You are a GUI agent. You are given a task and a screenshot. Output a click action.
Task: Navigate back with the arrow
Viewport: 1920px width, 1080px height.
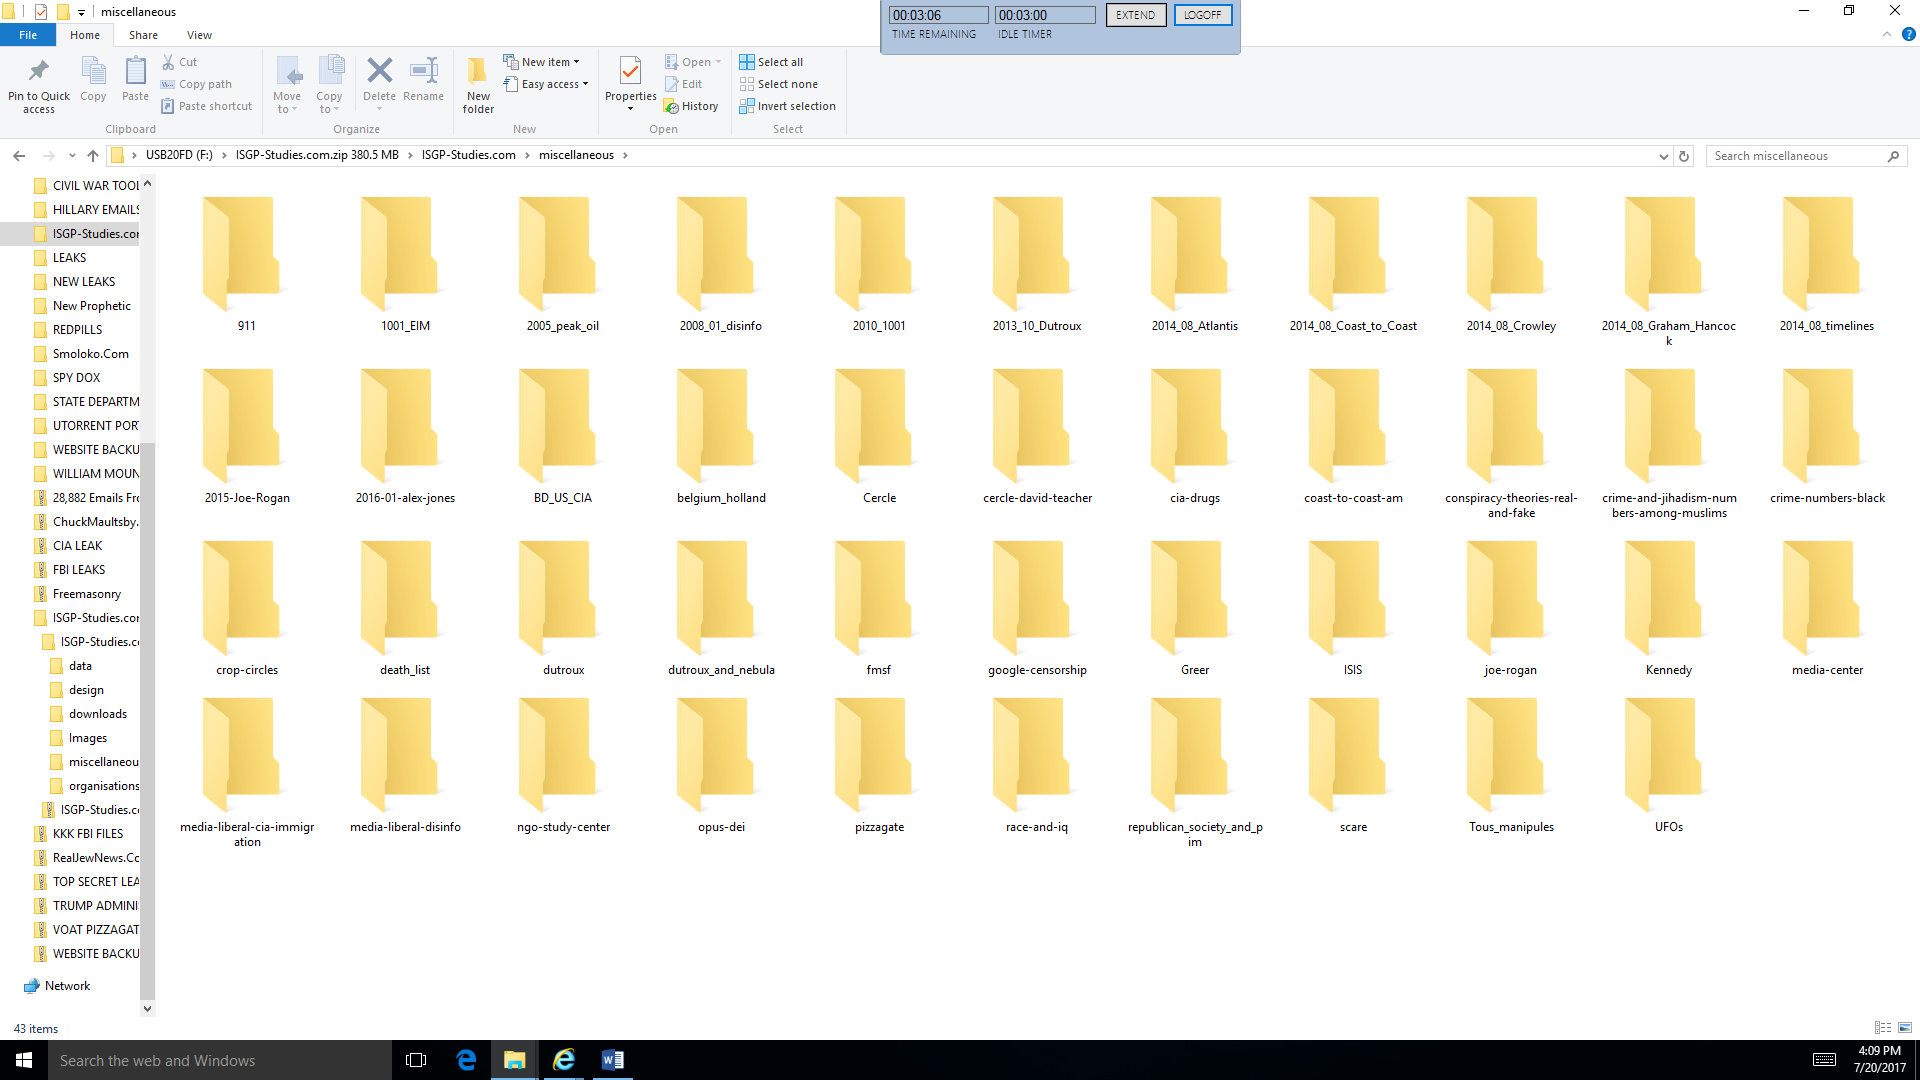19,156
